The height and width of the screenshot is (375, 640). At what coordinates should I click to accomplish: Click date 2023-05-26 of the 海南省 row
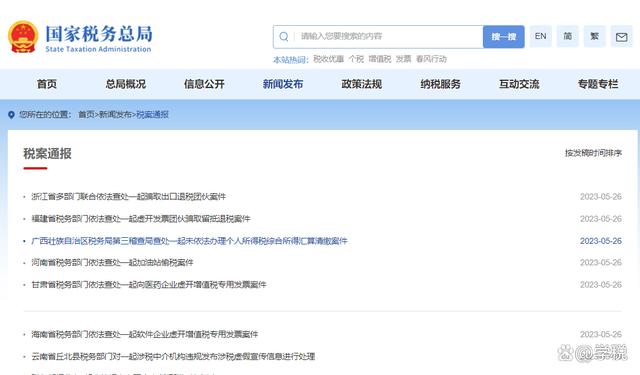[601, 335]
